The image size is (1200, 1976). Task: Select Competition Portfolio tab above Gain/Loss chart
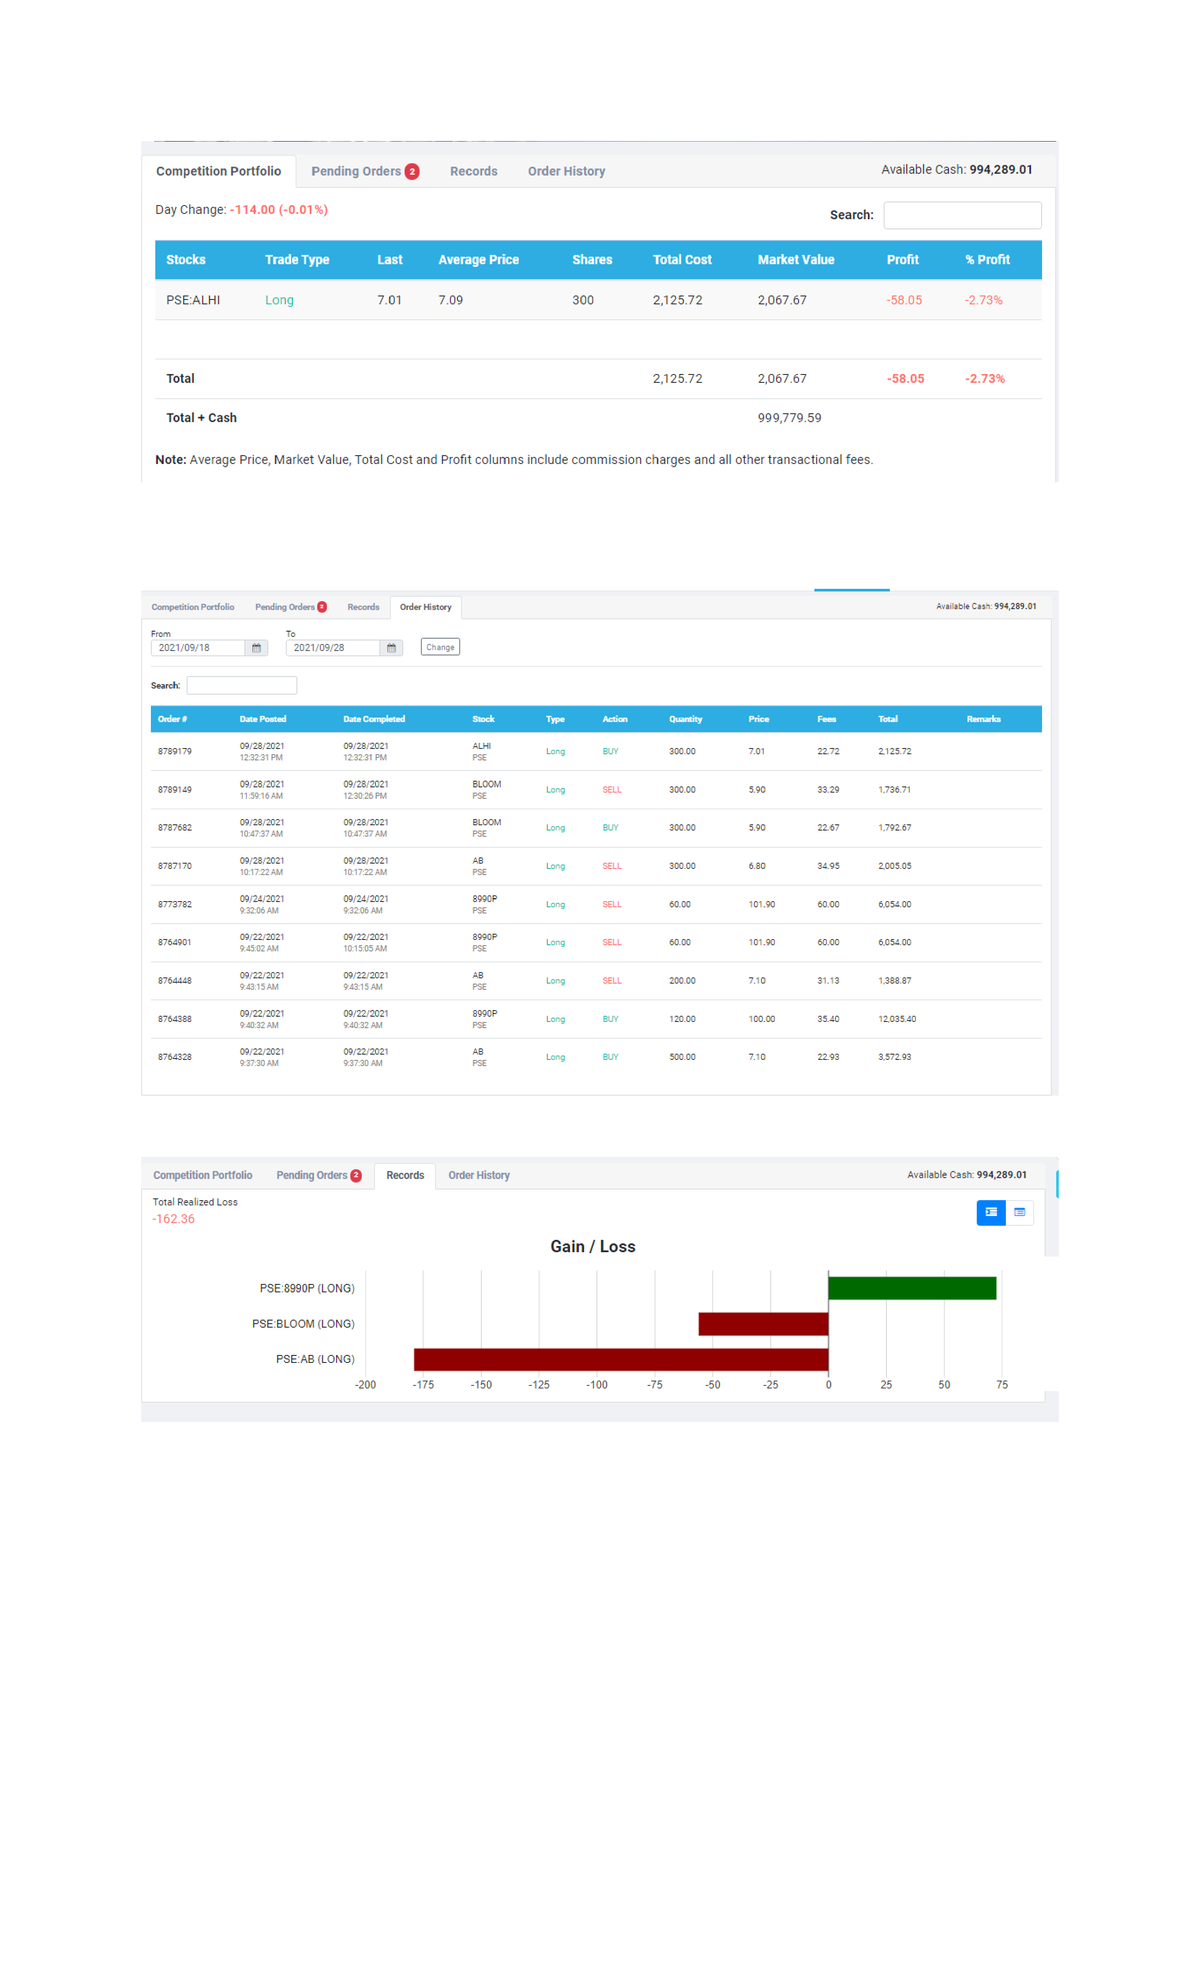click(x=203, y=1175)
